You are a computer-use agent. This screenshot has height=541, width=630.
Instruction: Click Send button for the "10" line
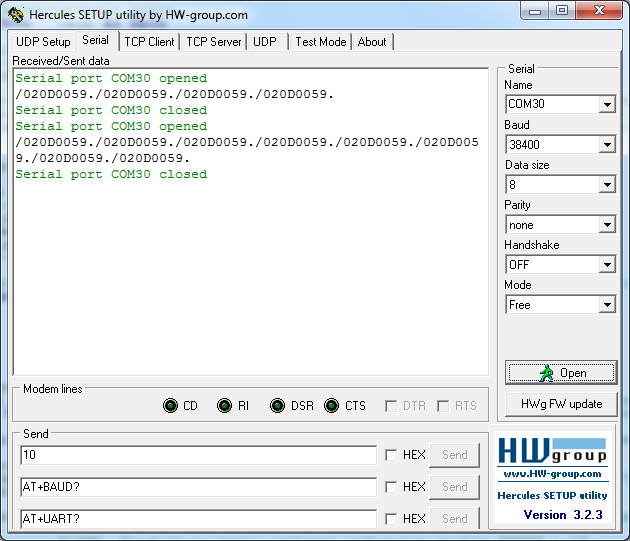point(454,455)
